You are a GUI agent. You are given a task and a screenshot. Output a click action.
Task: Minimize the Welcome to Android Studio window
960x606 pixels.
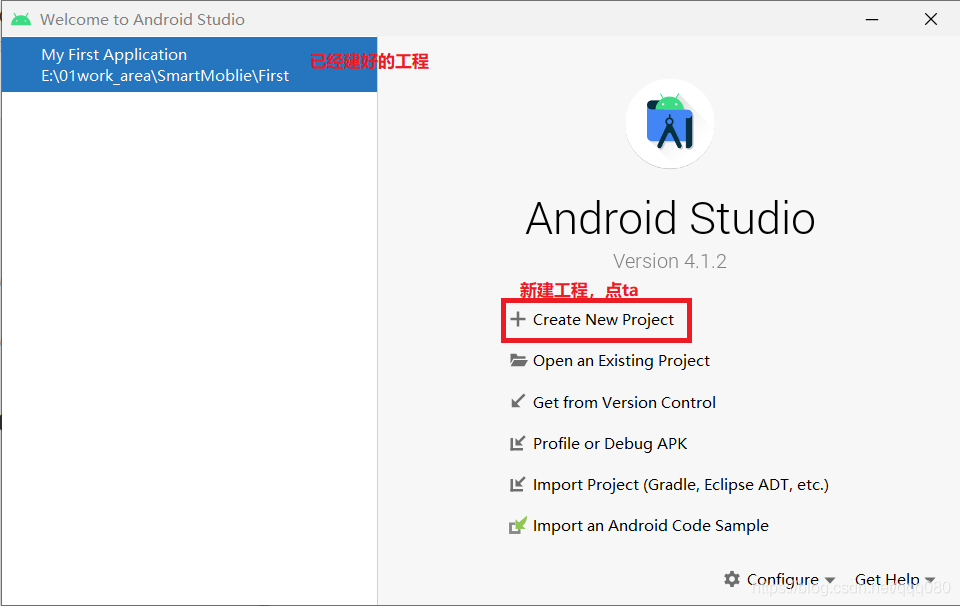pos(872,20)
